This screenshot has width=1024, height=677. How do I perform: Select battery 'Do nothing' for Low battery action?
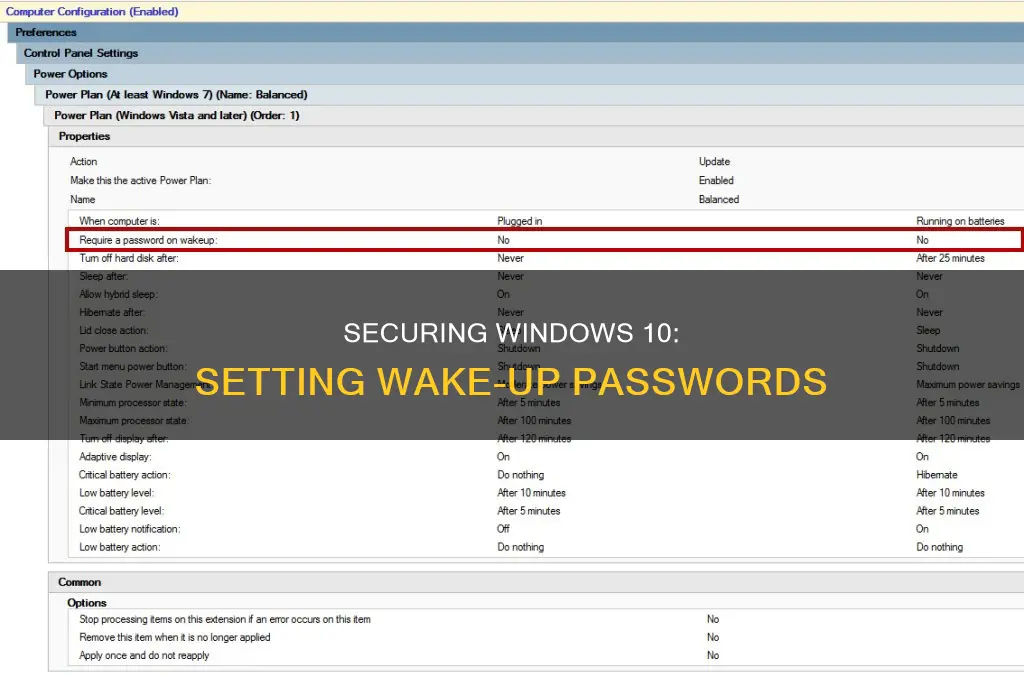(x=939, y=547)
